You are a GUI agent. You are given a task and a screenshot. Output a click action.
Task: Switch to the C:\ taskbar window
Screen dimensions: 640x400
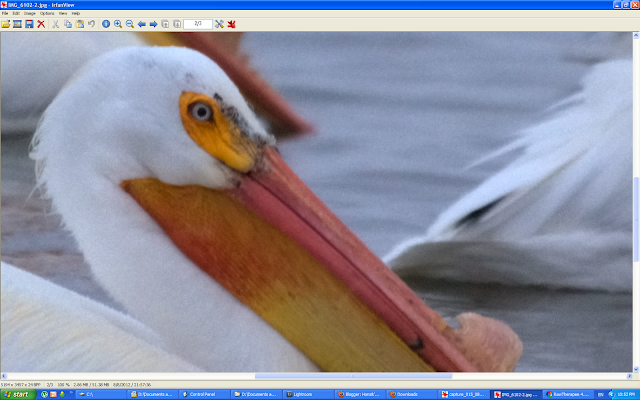[101, 394]
